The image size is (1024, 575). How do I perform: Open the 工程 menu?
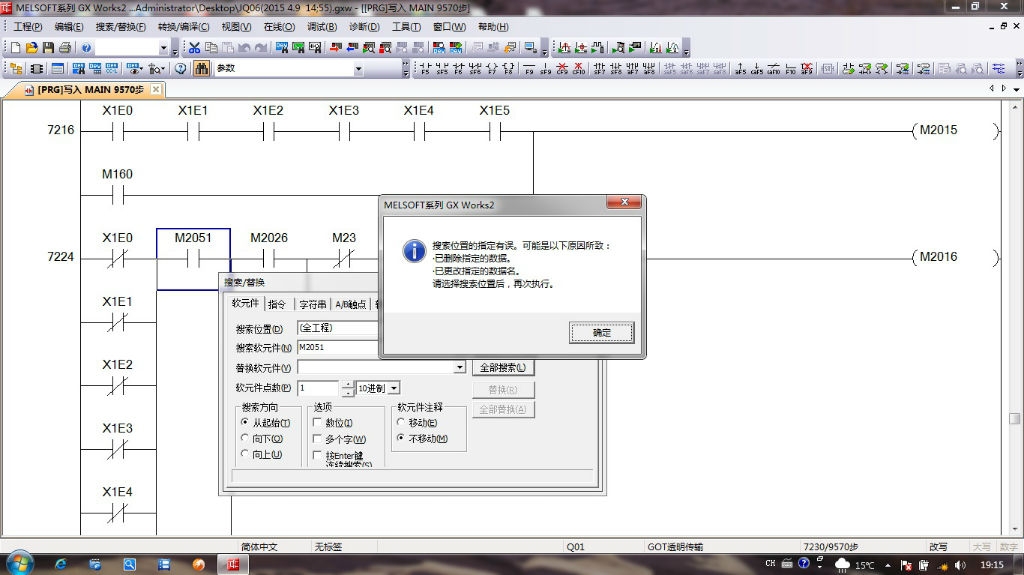coord(27,27)
